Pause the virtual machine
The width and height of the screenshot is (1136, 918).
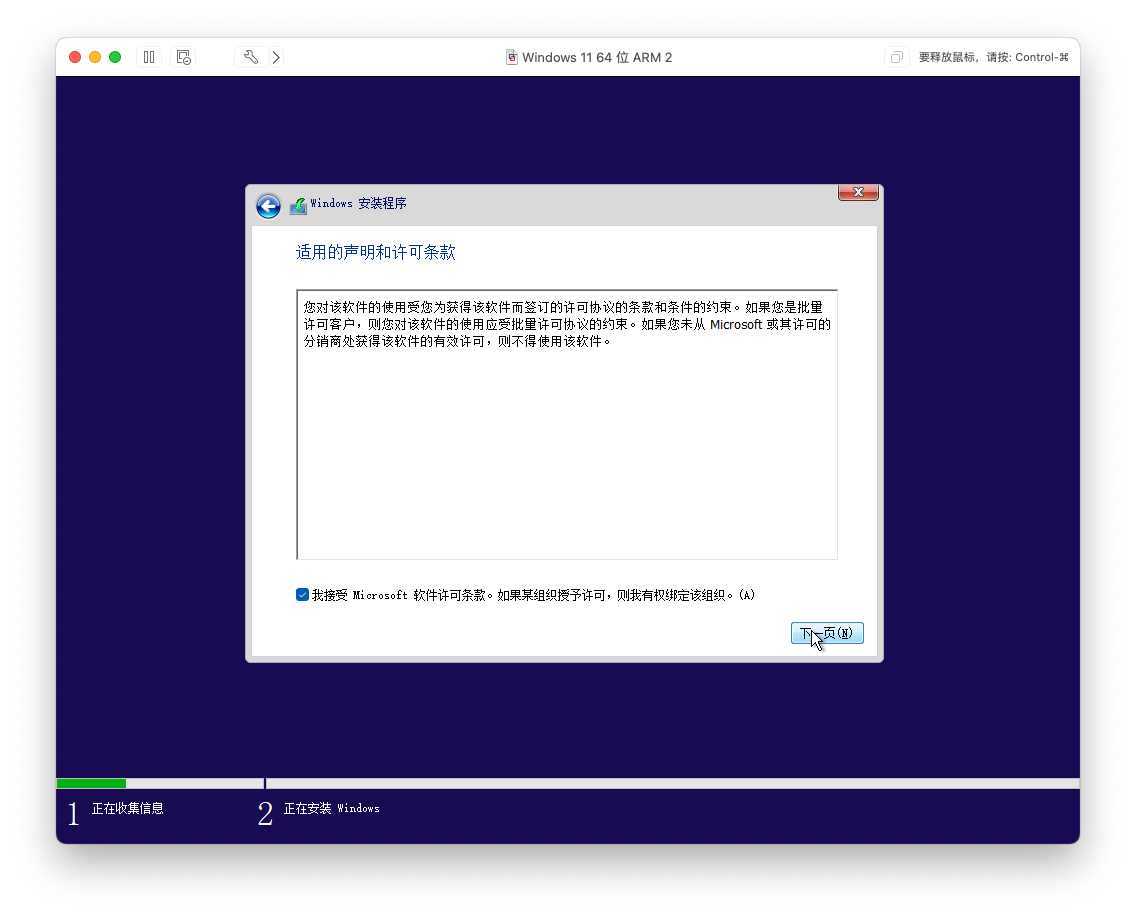149,57
